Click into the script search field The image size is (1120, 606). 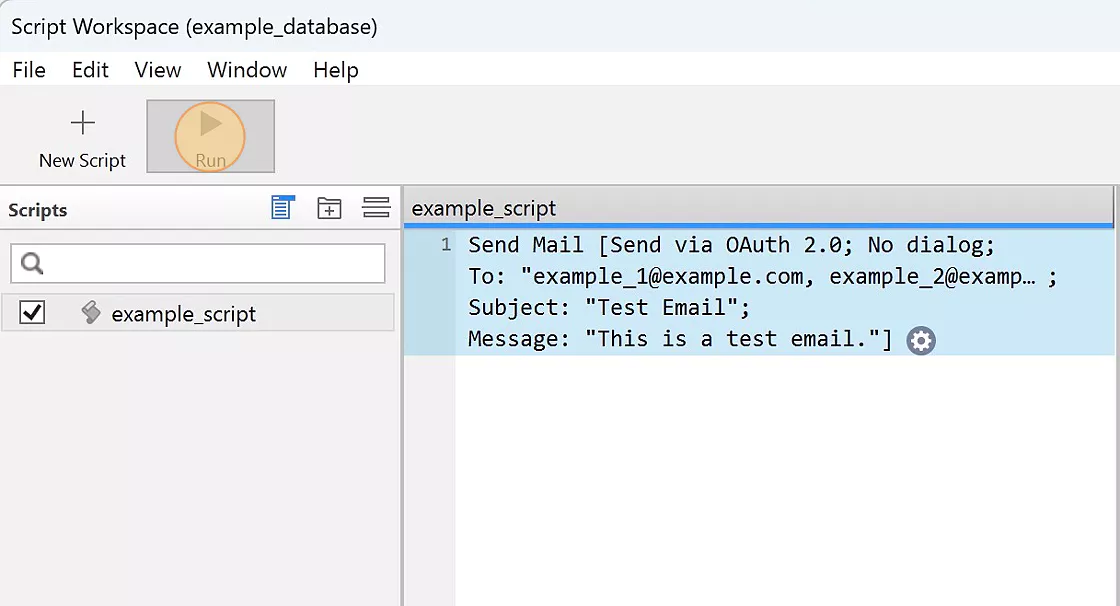point(198,263)
